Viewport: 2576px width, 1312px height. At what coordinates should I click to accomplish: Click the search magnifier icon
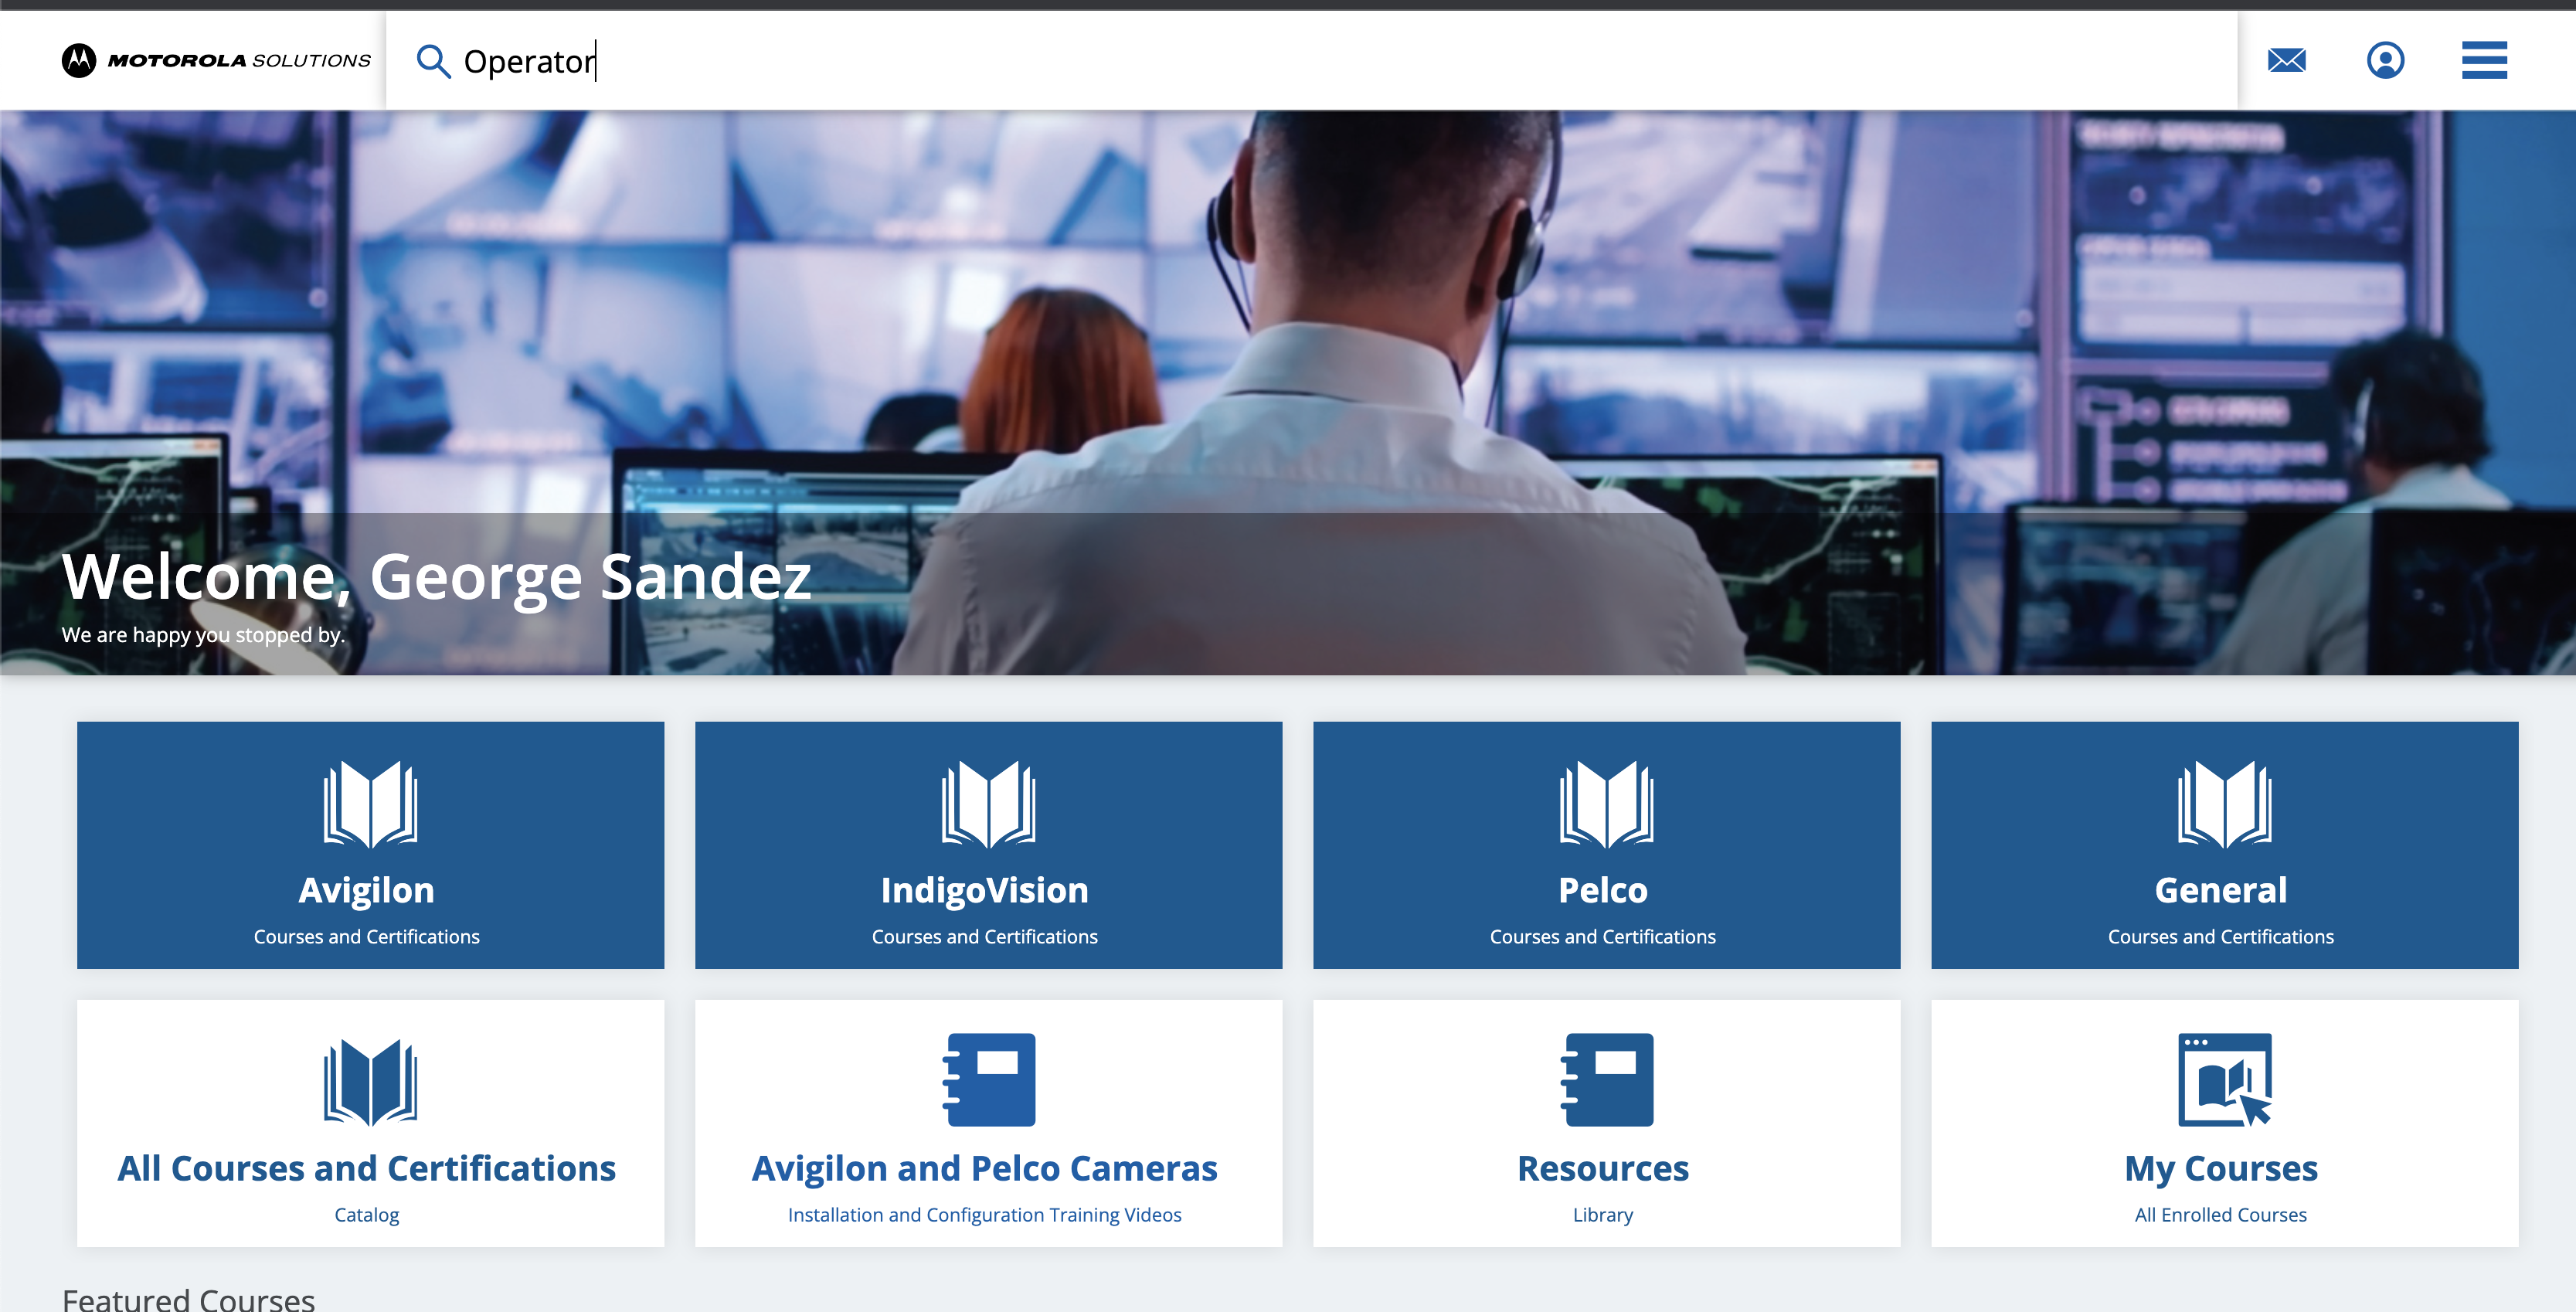click(433, 61)
